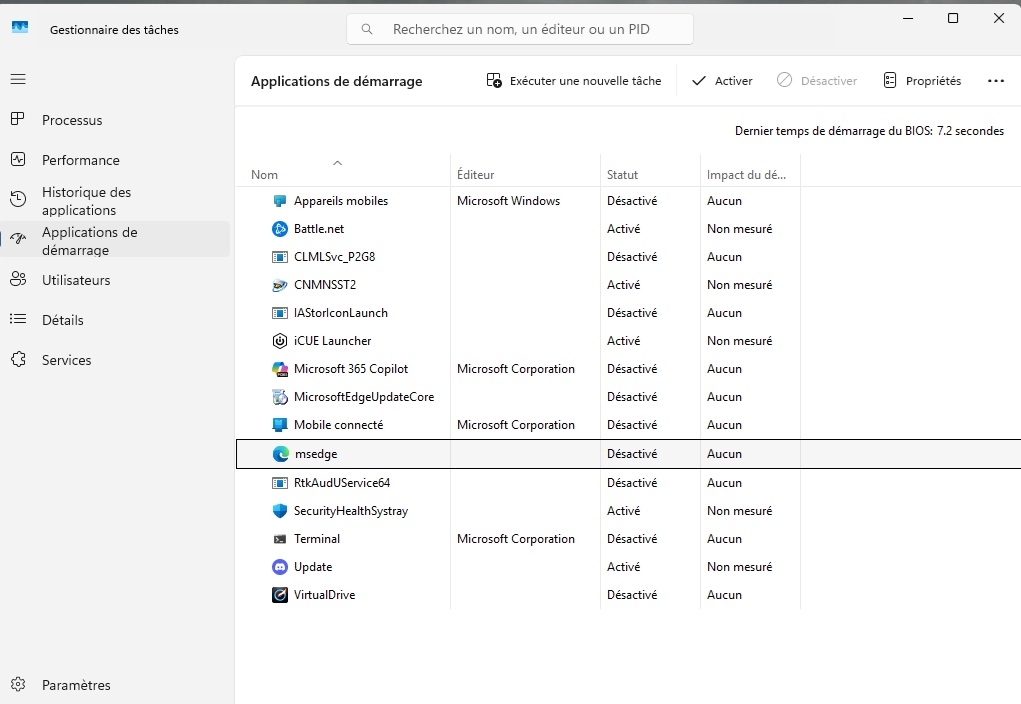Click the search magnifier icon
Image resolution: width=1021 pixels, height=704 pixels.
click(x=367, y=29)
